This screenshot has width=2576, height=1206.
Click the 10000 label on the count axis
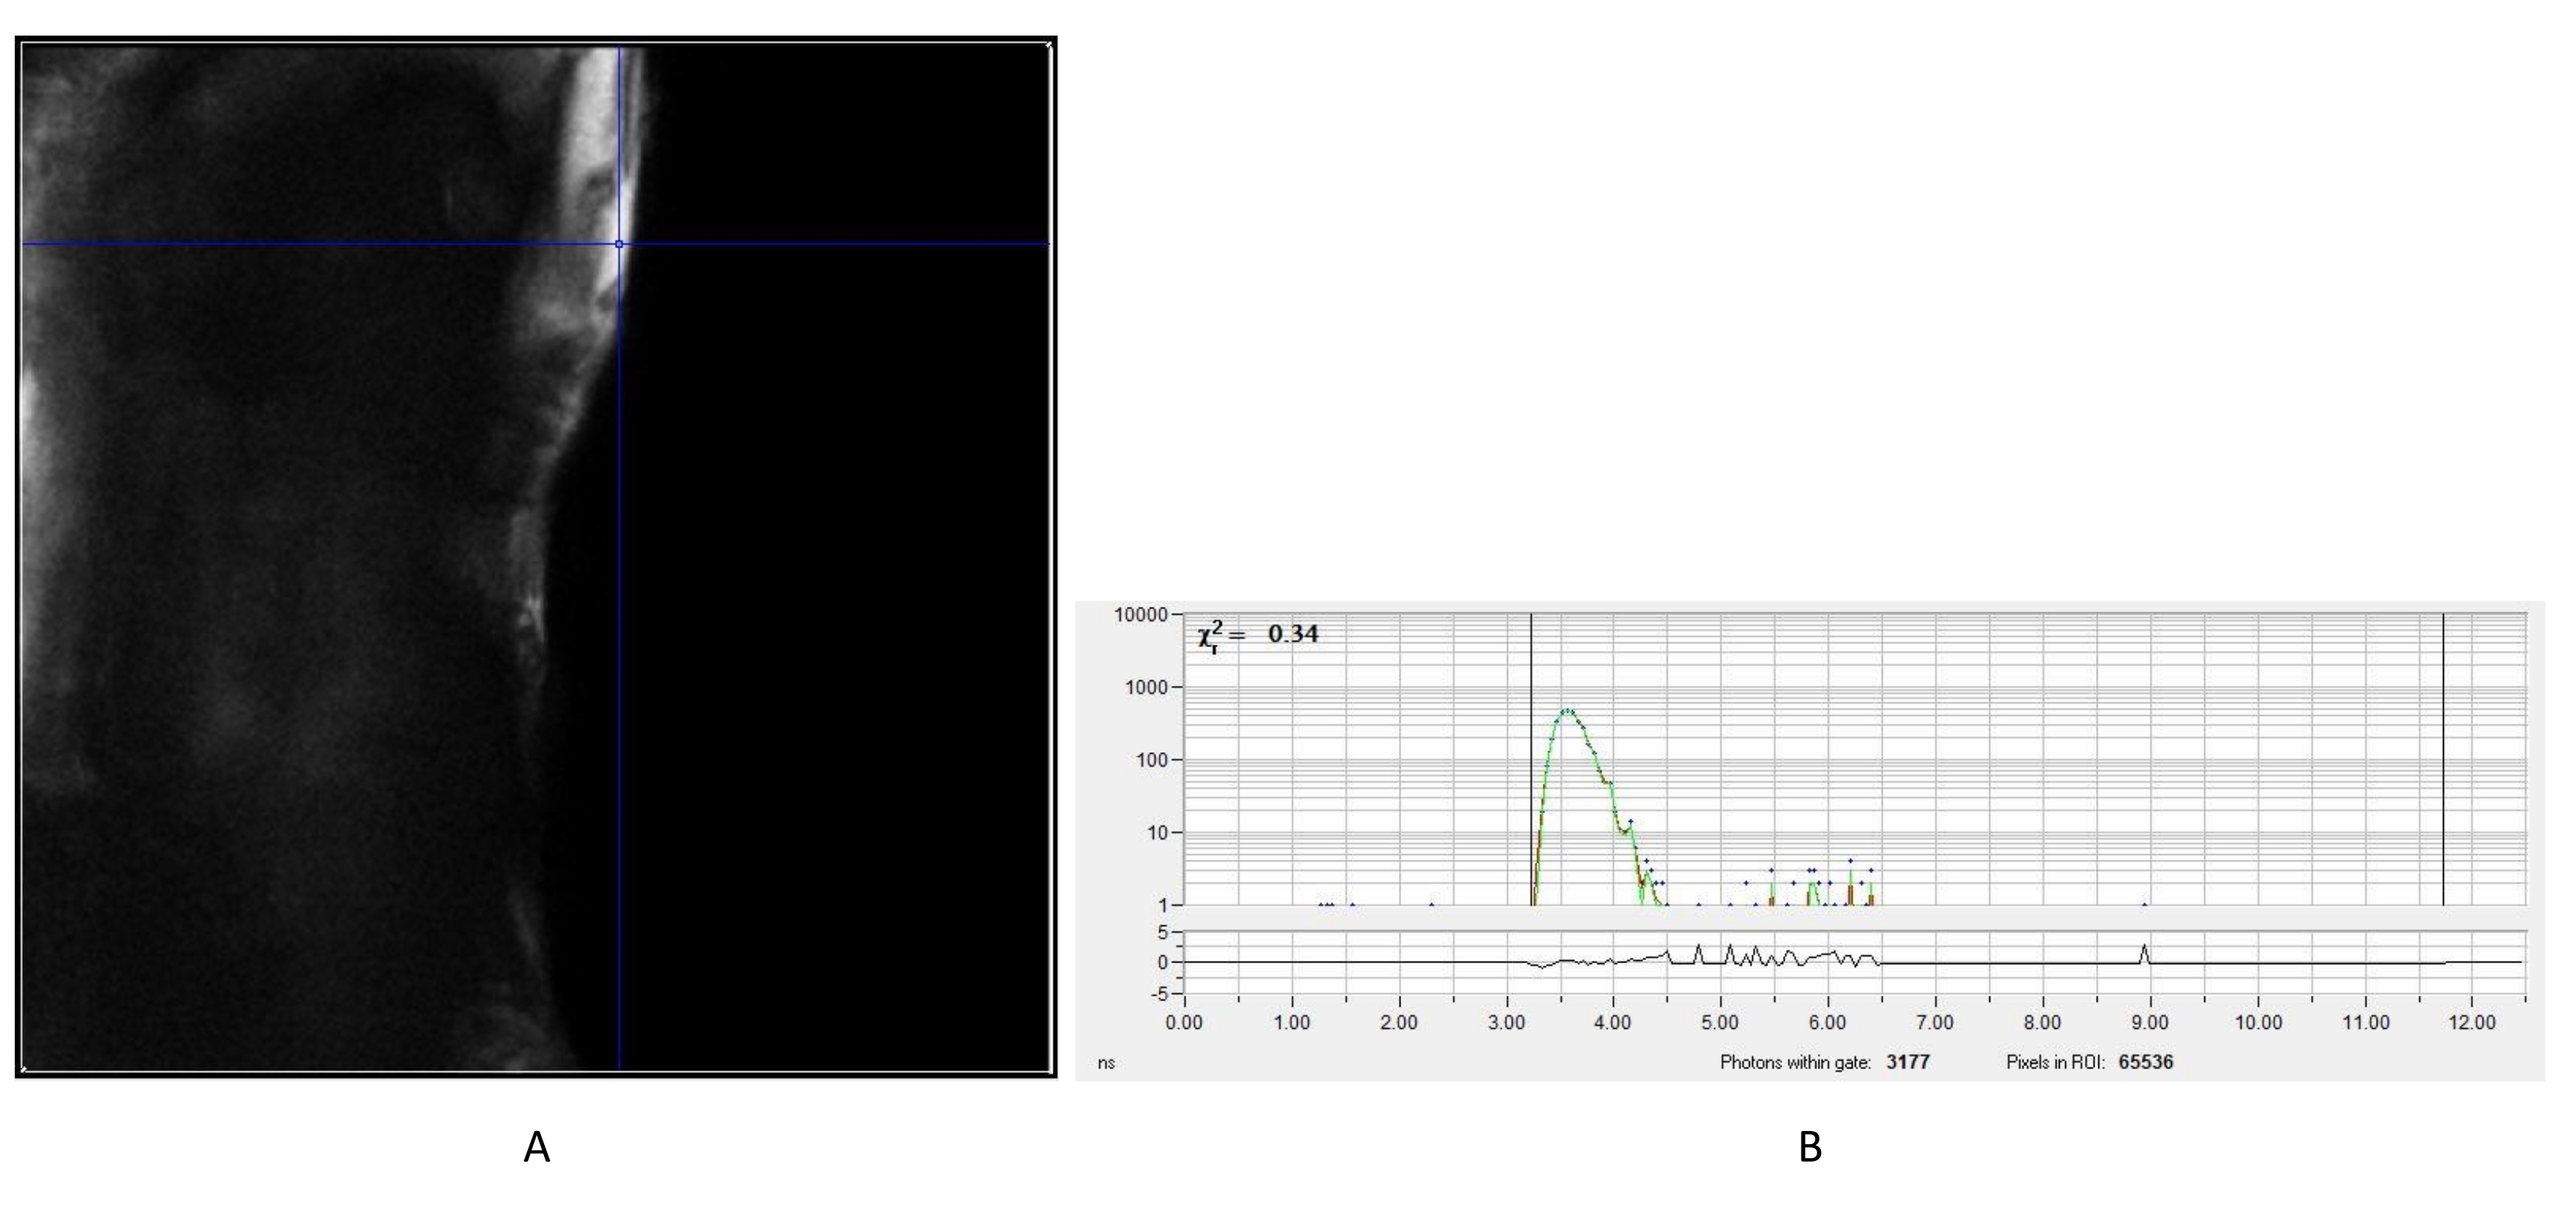(x=1140, y=615)
